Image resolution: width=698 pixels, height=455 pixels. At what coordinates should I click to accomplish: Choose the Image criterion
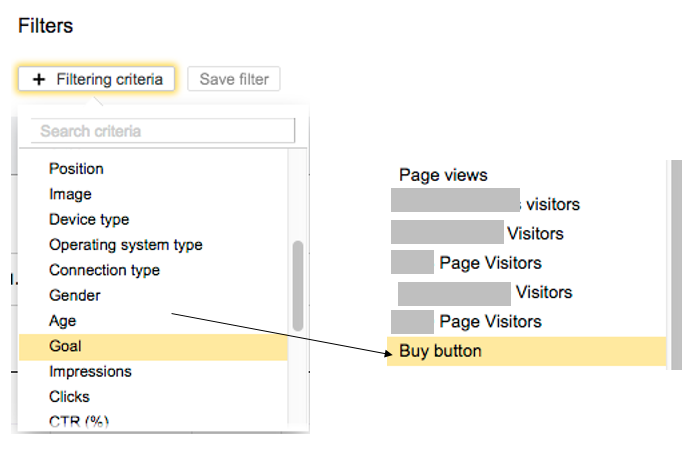point(70,194)
